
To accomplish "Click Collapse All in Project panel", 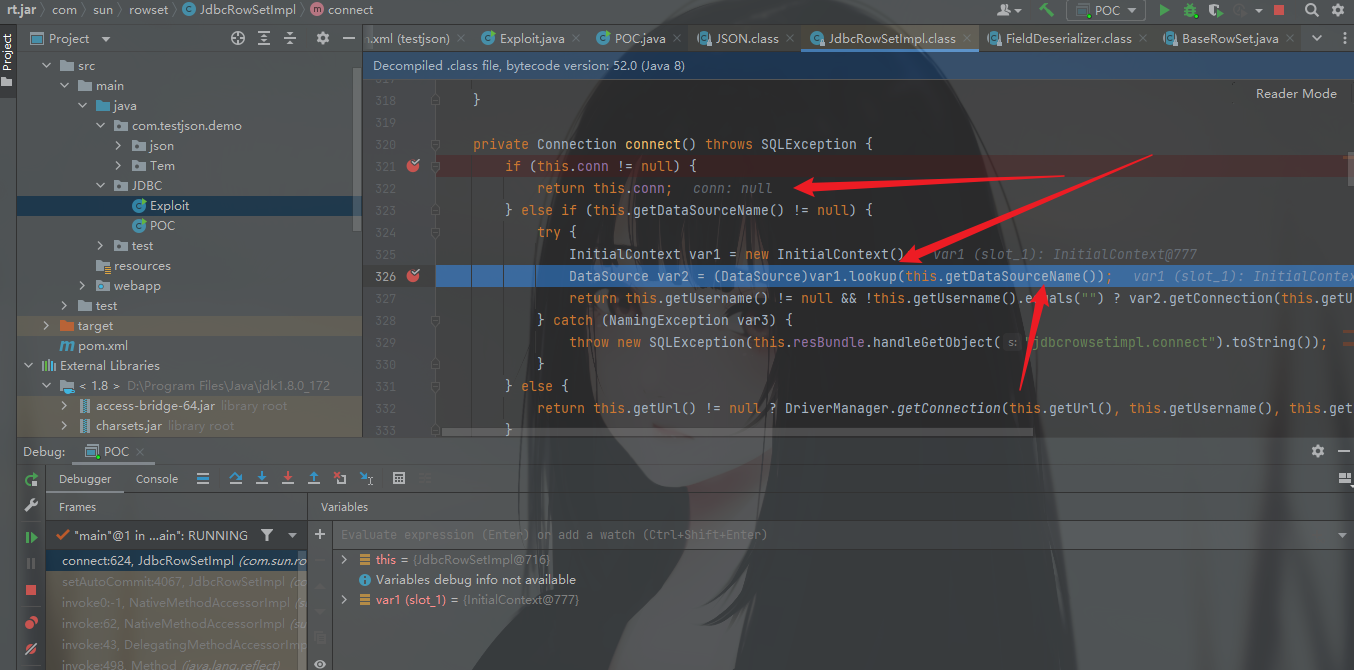I will pos(290,38).
